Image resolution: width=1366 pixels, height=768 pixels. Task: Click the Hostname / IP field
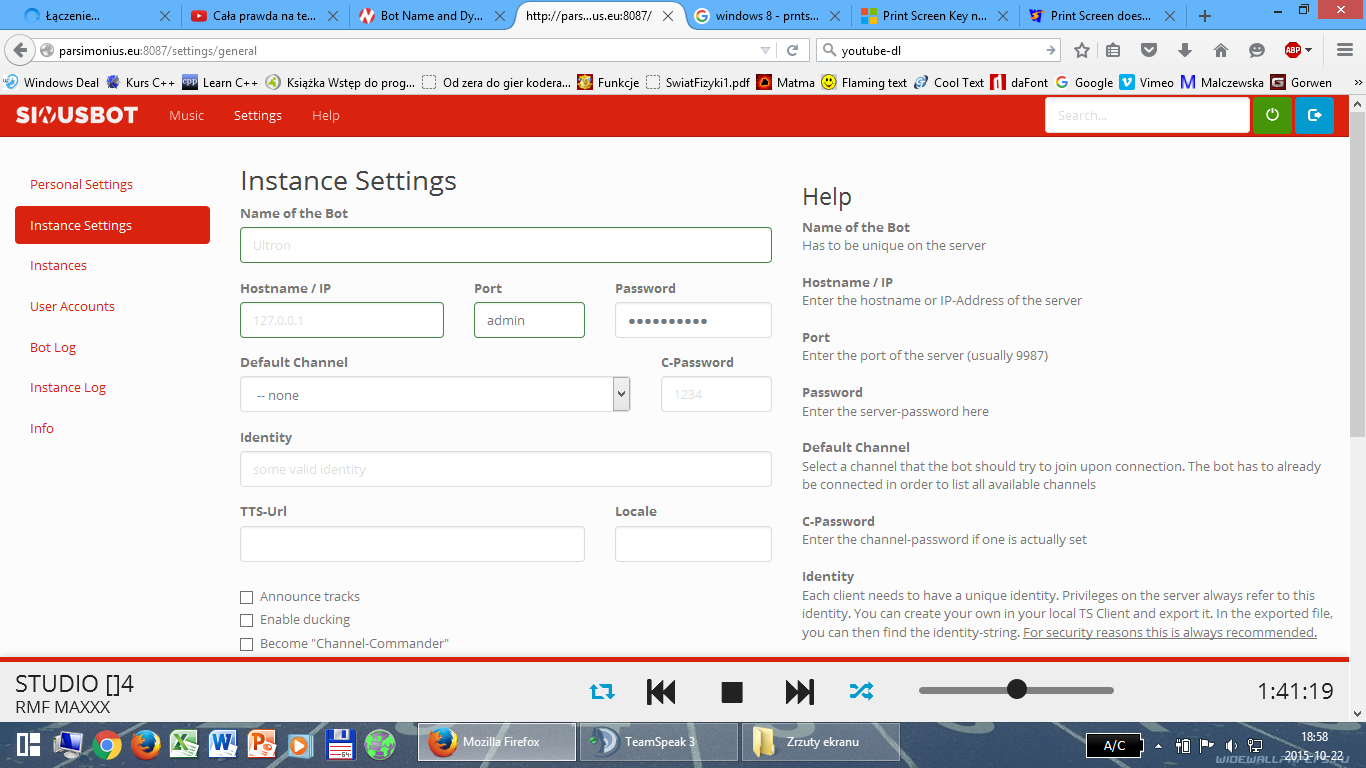pyautogui.click(x=342, y=320)
